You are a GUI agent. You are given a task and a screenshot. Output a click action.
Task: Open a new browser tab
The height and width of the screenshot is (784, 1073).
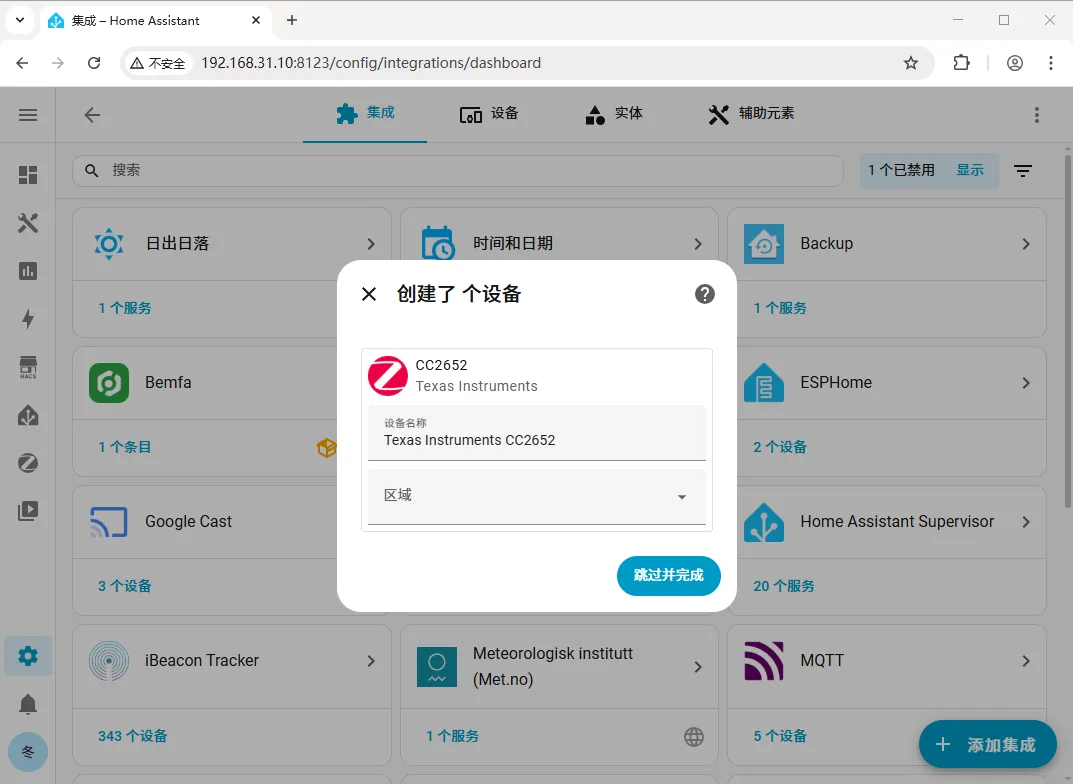[x=292, y=21]
